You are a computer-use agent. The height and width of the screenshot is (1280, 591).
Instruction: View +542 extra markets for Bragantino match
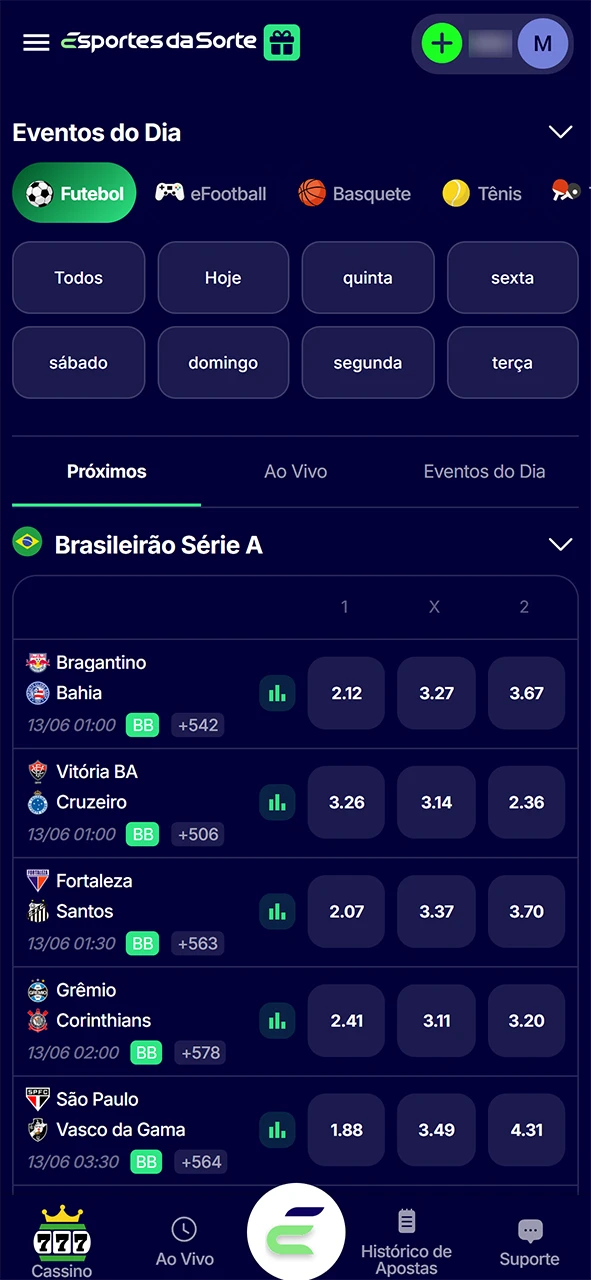(x=197, y=725)
